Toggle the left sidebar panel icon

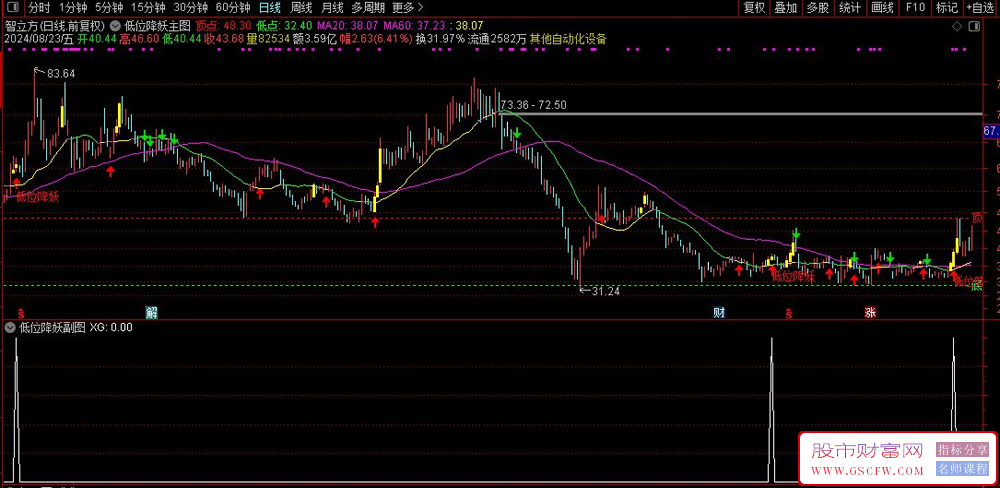12,8
